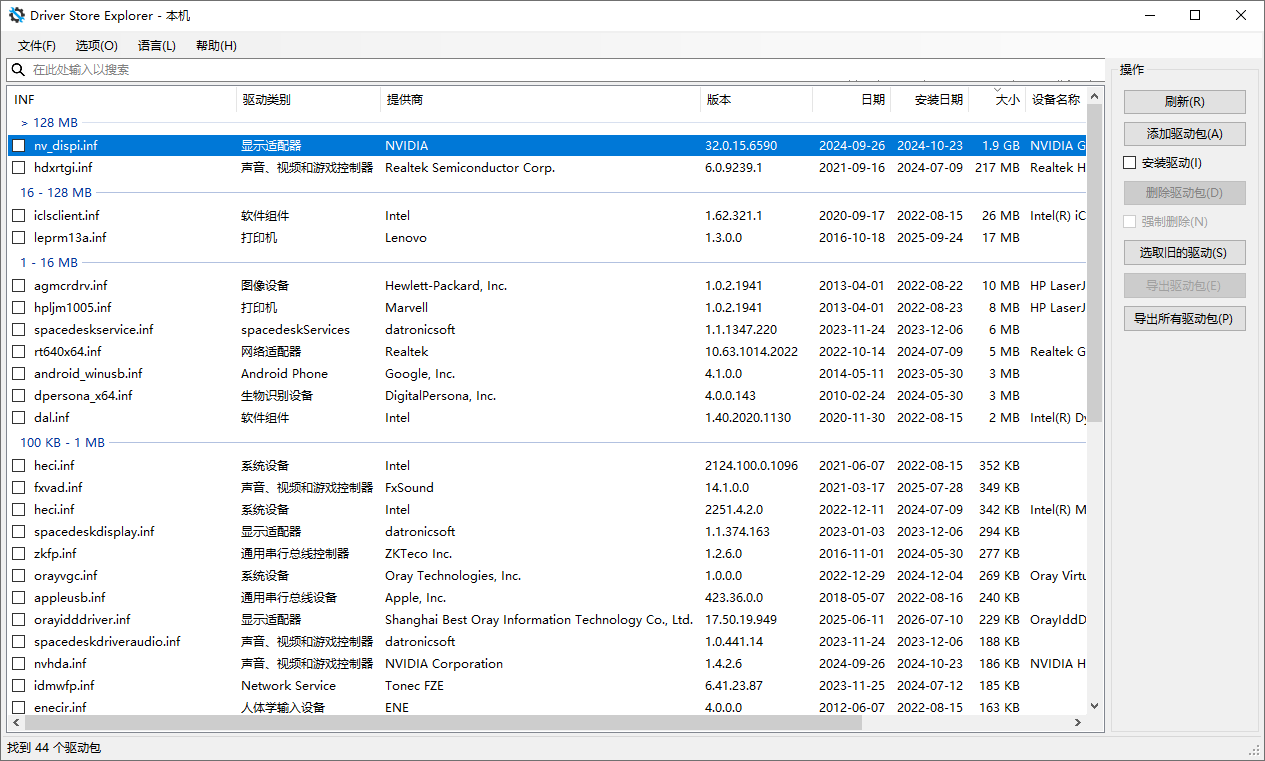This screenshot has height=761, width=1265.
Task: Click version 32.0.15.6590 cell
Action: (x=741, y=146)
